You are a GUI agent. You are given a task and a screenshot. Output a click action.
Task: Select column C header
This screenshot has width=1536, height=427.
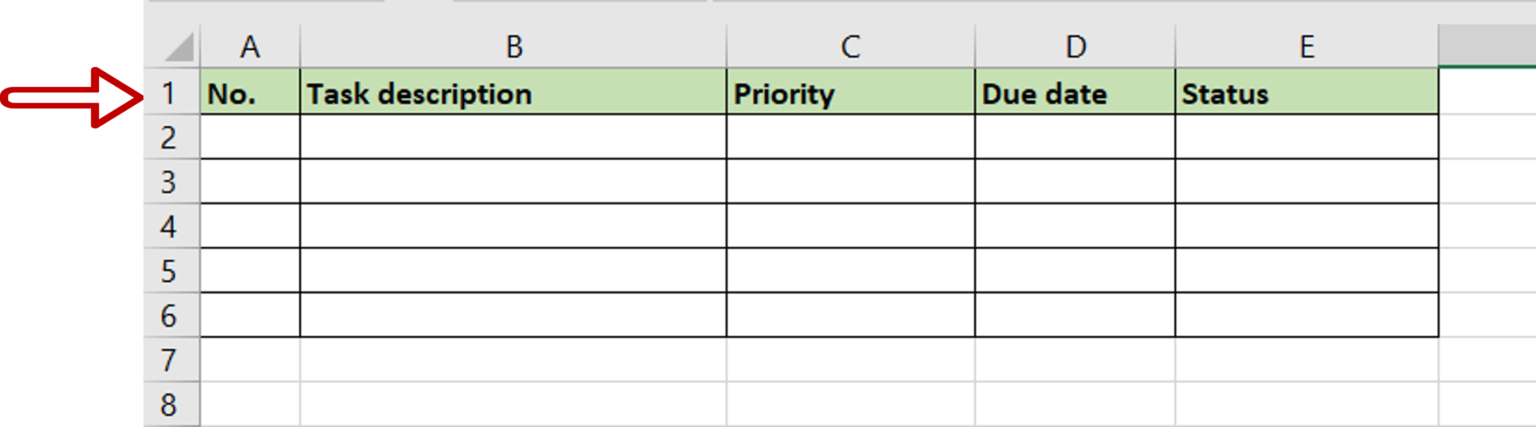point(850,47)
